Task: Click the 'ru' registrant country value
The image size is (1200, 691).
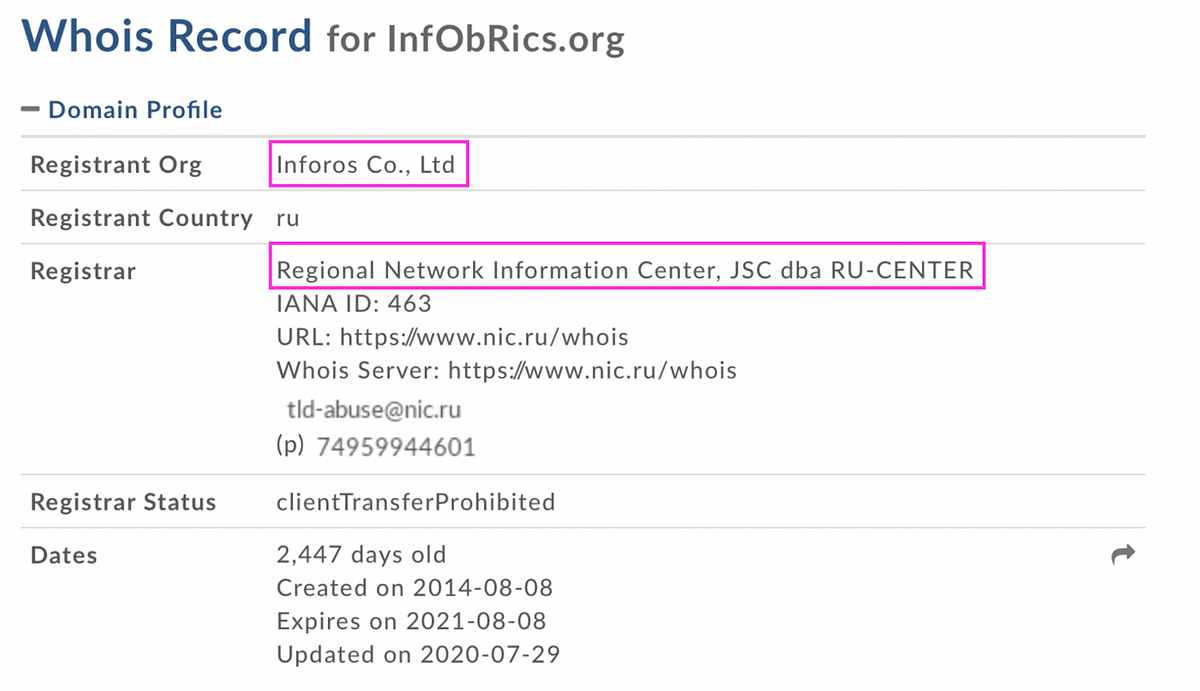Action: coord(288,218)
